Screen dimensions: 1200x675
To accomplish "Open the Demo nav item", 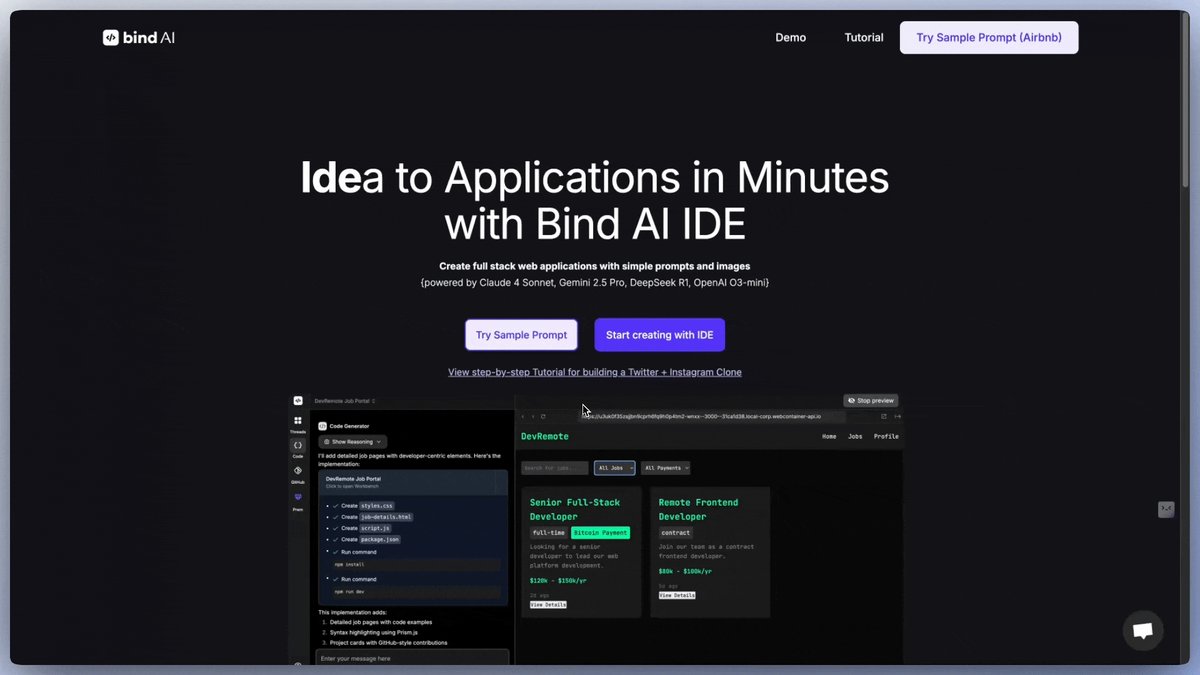I will [790, 38].
